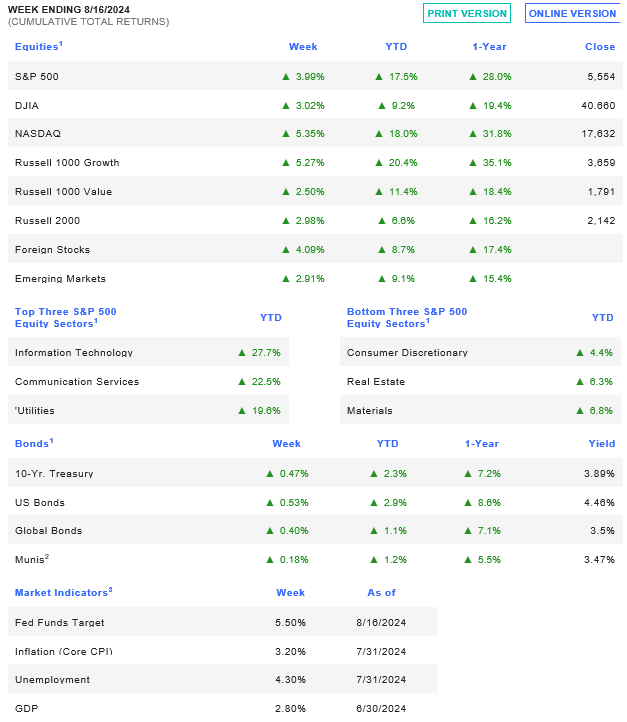Select the NASDAQ row label
The height and width of the screenshot is (722, 627).
point(38,134)
